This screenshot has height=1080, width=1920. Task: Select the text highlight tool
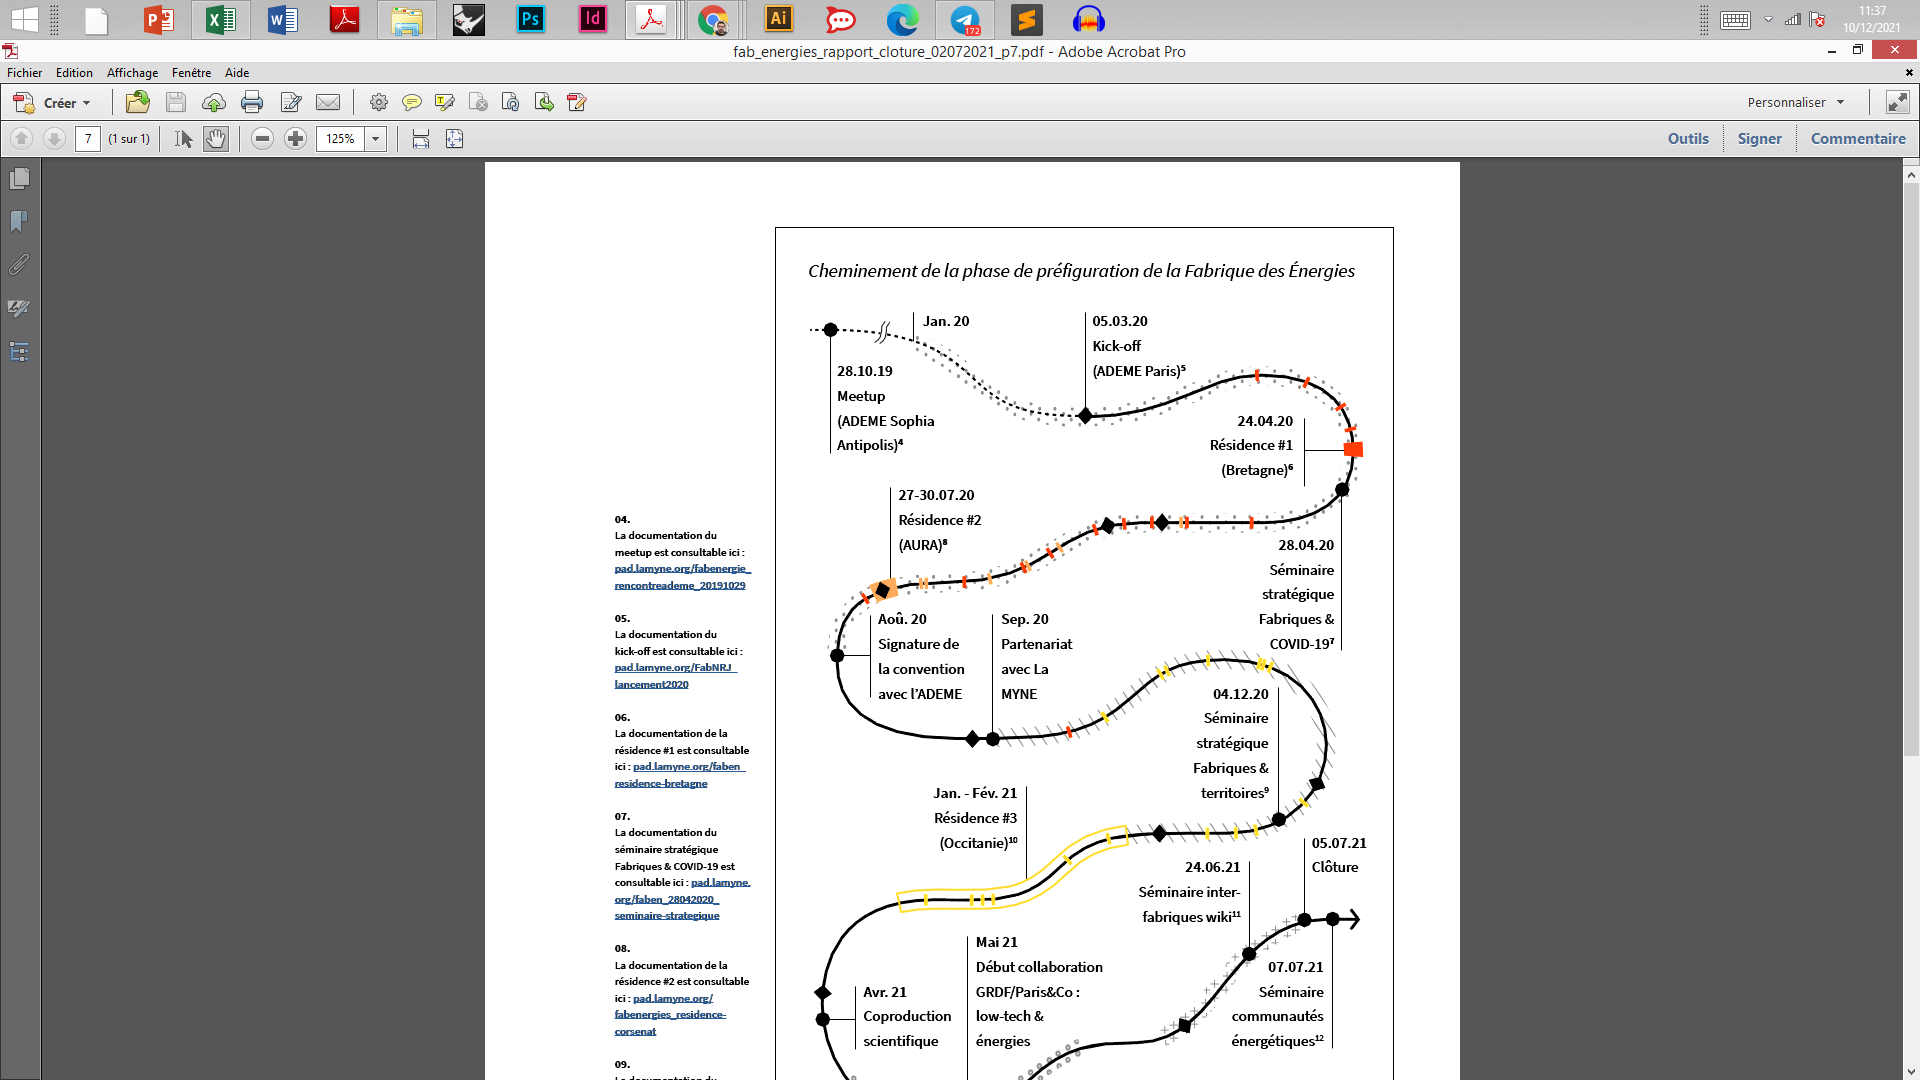pos(445,102)
